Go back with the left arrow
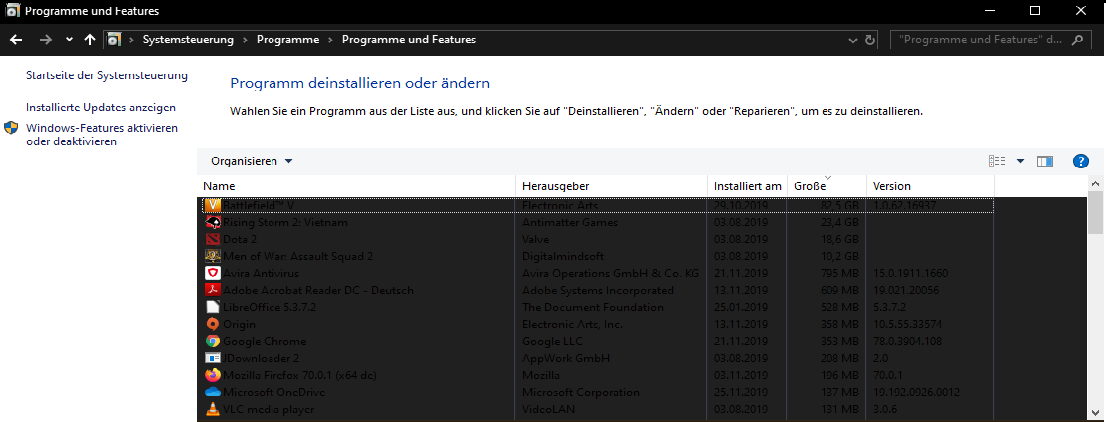Screen dimensions: 1106x422 point(16,40)
